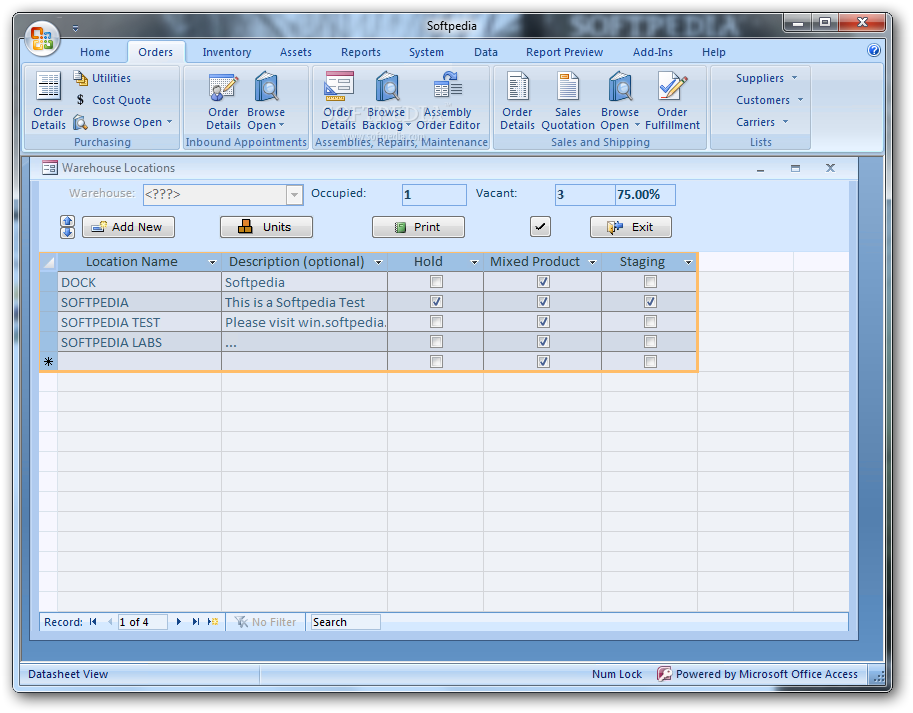Click Print button
This screenshot has height=713, width=913.
(x=418, y=227)
